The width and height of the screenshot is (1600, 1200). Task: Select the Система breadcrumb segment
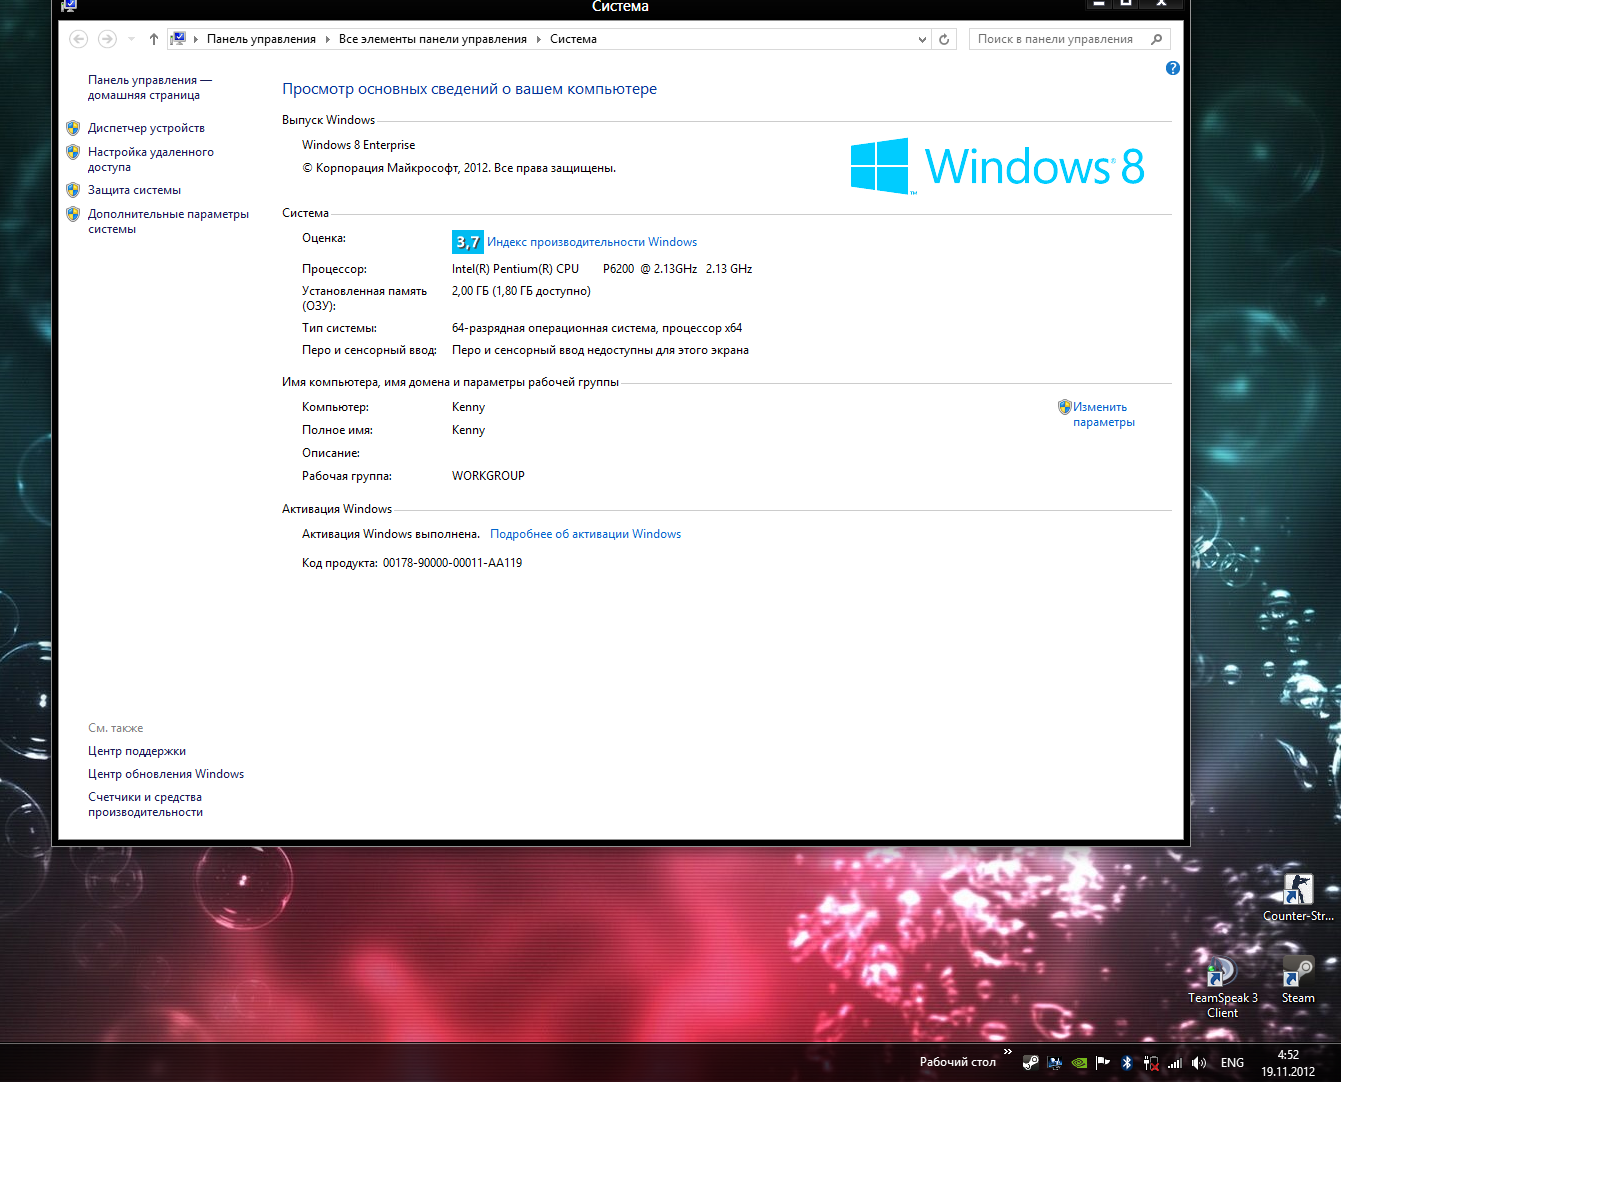tap(573, 39)
